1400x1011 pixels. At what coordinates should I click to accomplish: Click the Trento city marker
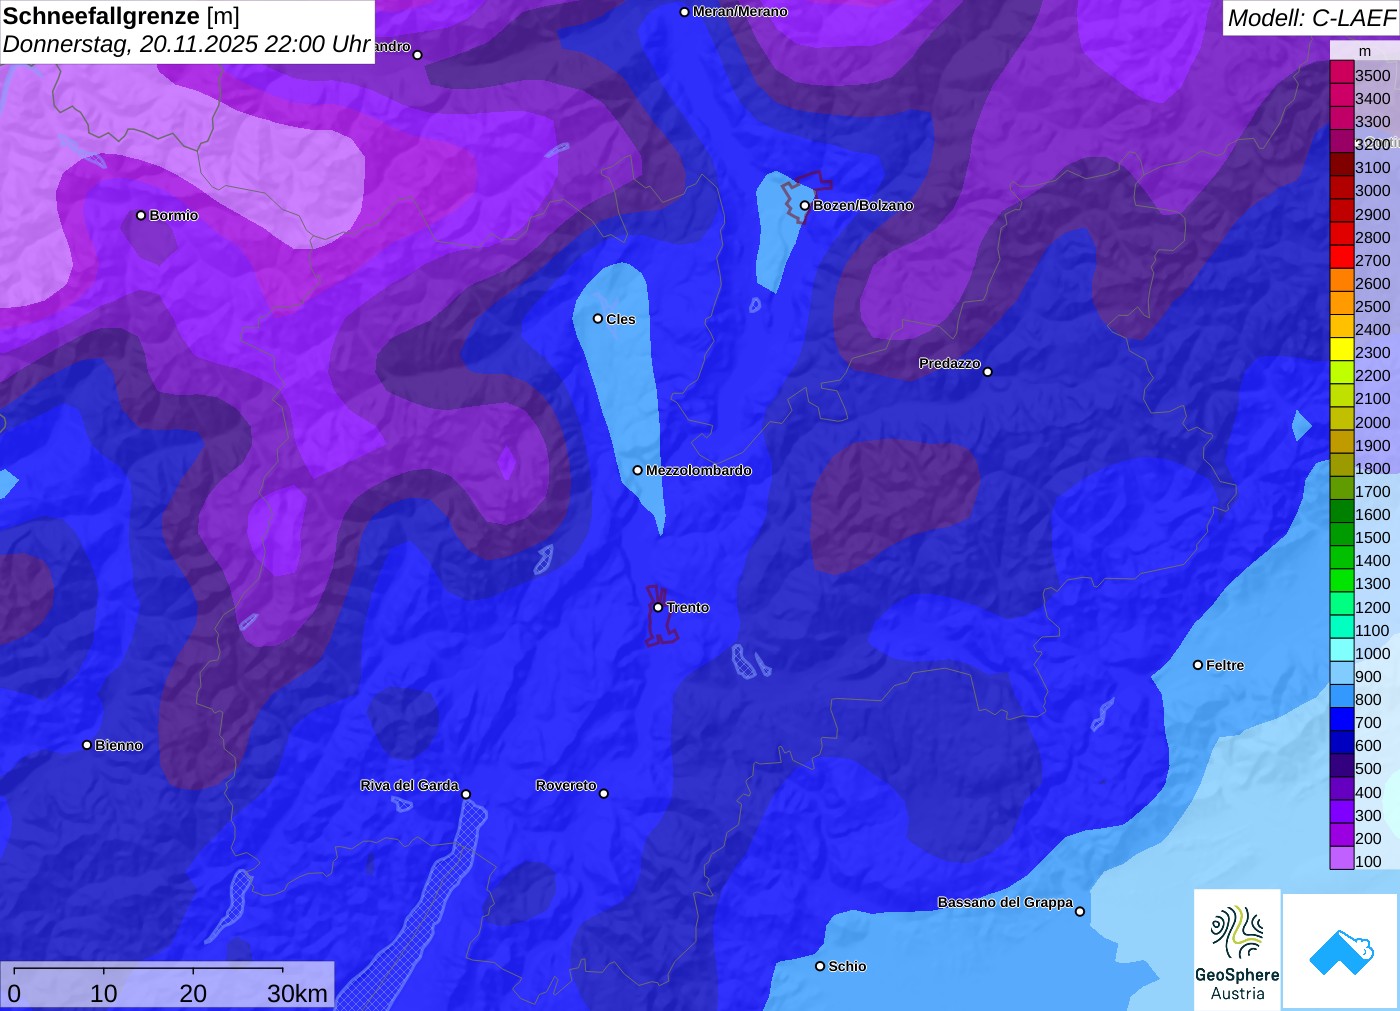658,607
